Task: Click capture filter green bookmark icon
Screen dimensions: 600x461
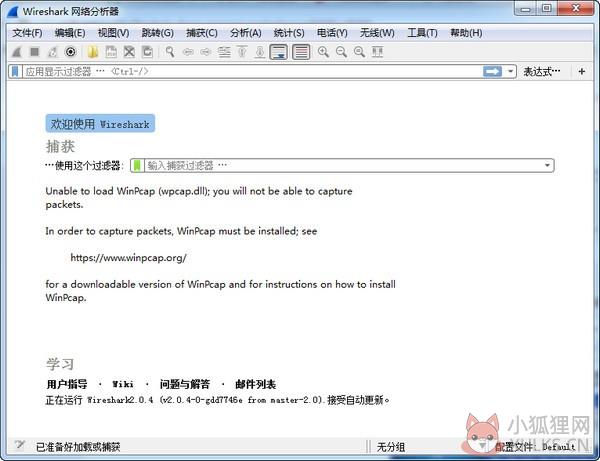Action: [x=137, y=165]
